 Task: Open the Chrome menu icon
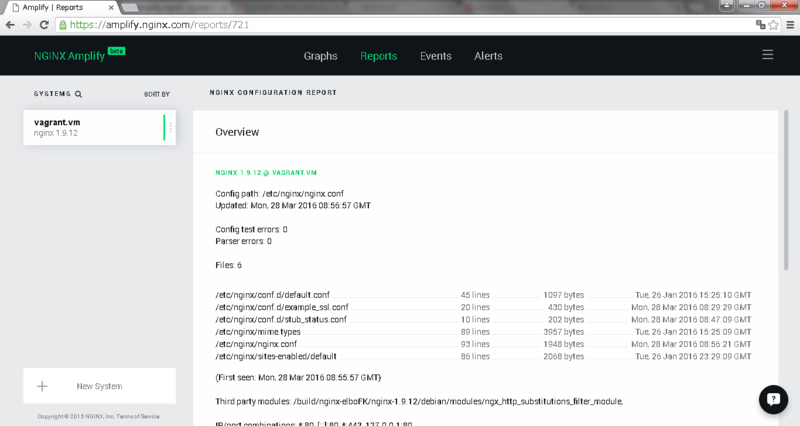(790, 24)
